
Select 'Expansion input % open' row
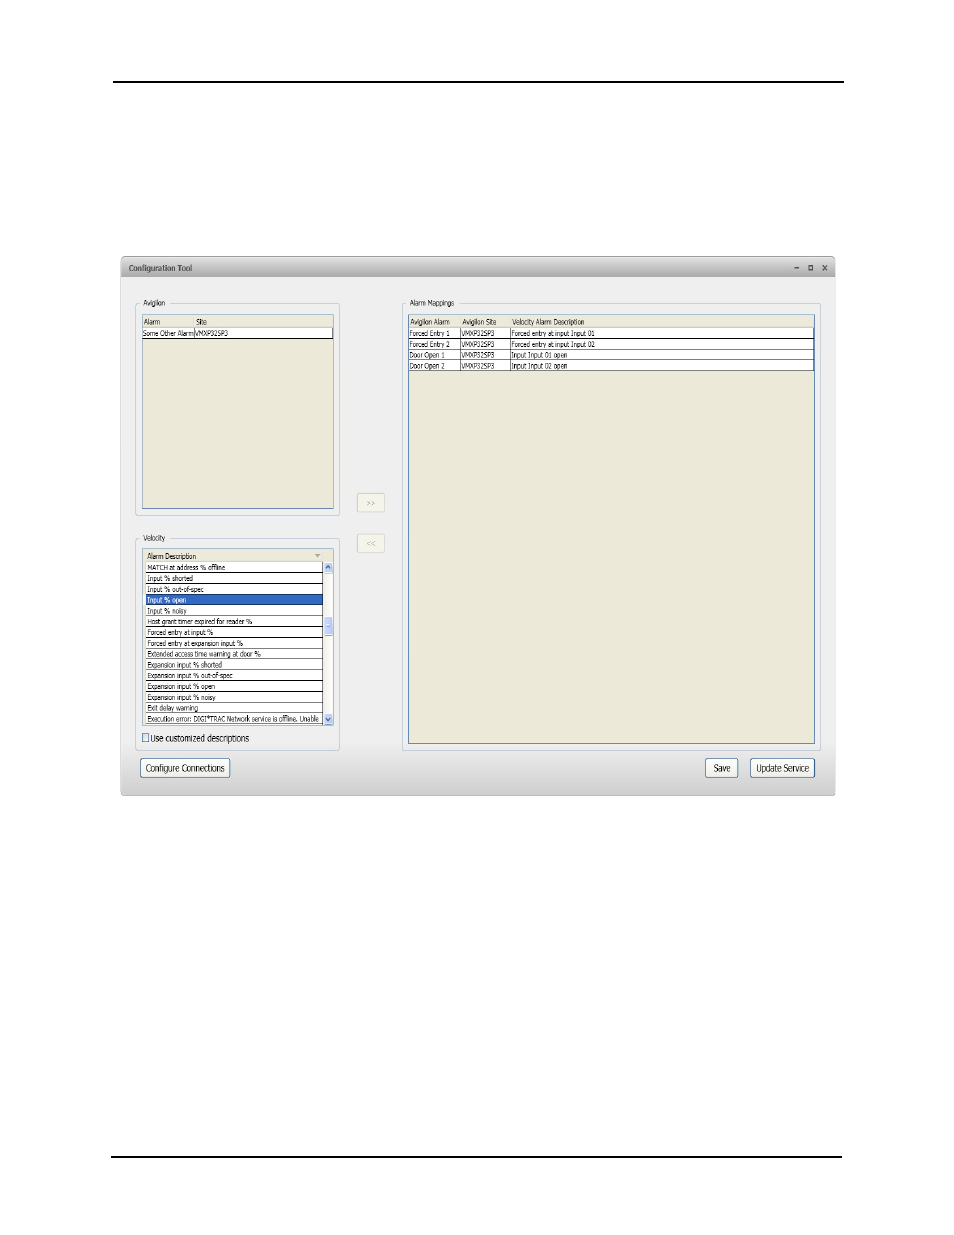(x=233, y=686)
